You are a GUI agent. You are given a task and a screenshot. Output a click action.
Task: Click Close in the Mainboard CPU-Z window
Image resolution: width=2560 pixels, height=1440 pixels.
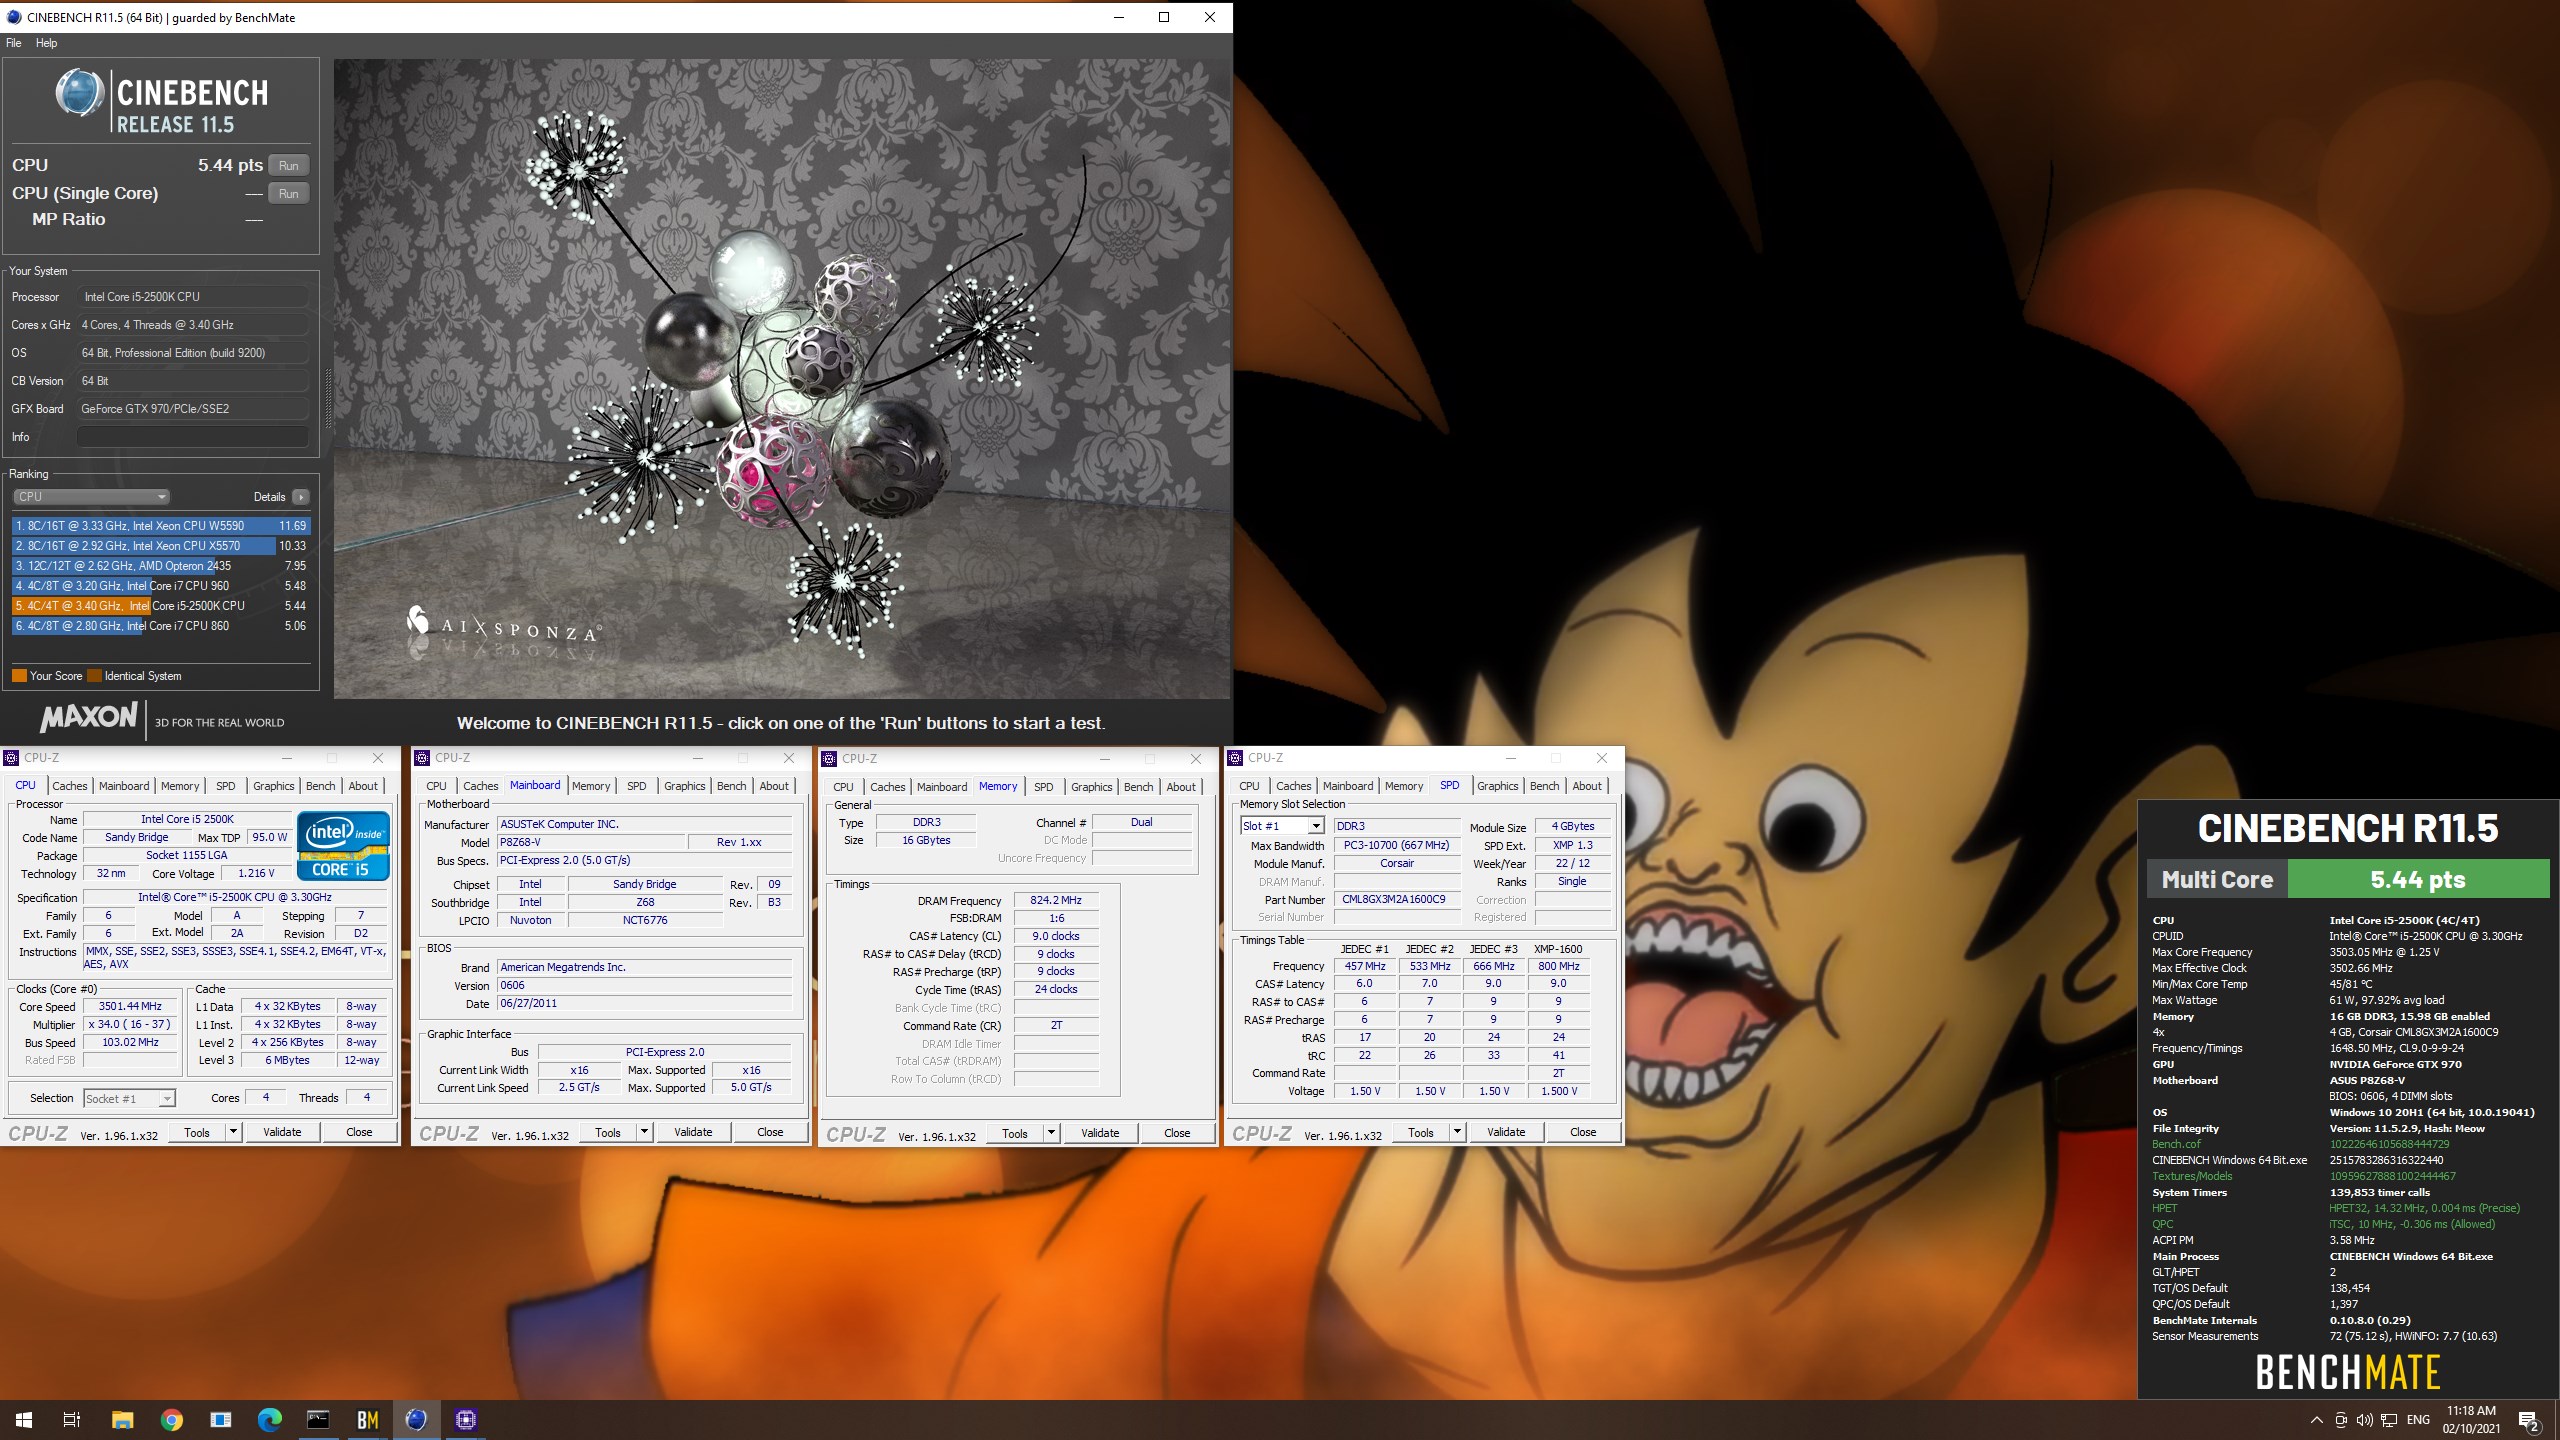coord(770,1132)
